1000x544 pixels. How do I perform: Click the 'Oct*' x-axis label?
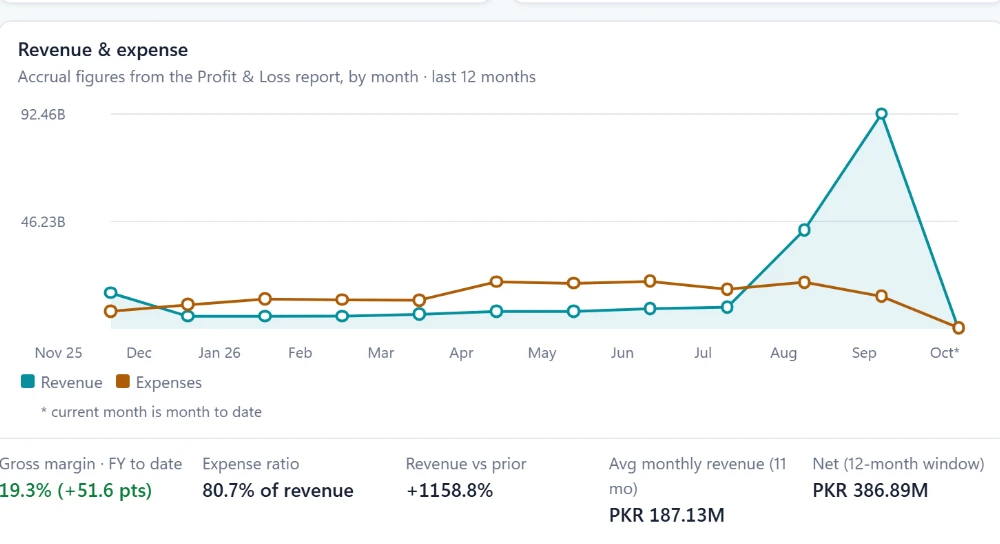coord(945,353)
